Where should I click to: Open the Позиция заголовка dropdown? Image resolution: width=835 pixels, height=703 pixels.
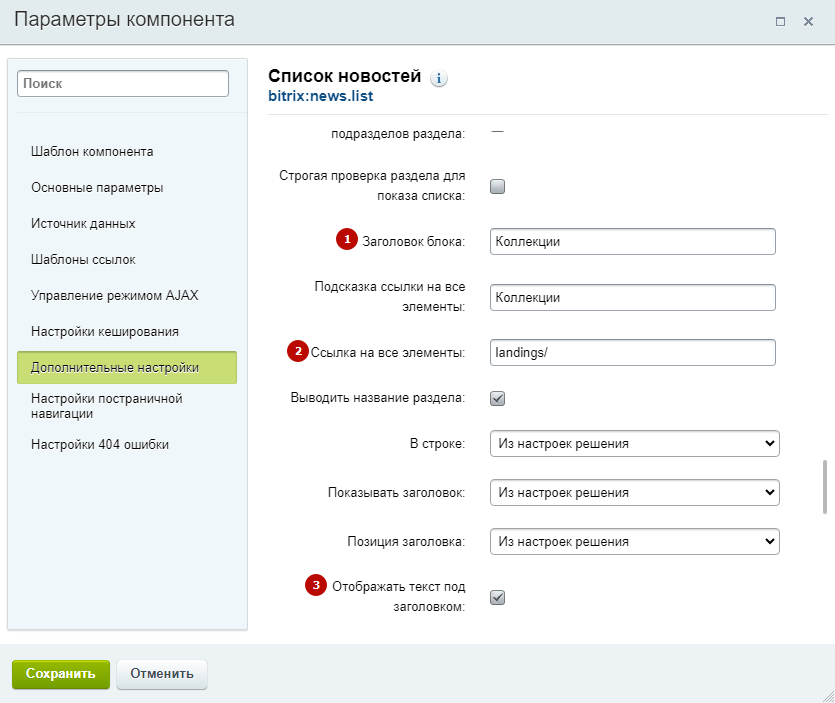click(635, 542)
